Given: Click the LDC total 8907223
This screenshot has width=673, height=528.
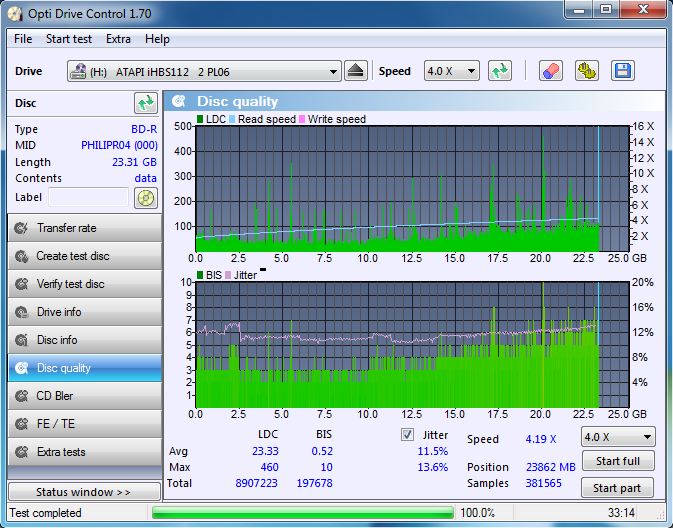Looking at the screenshot, I should point(257,483).
